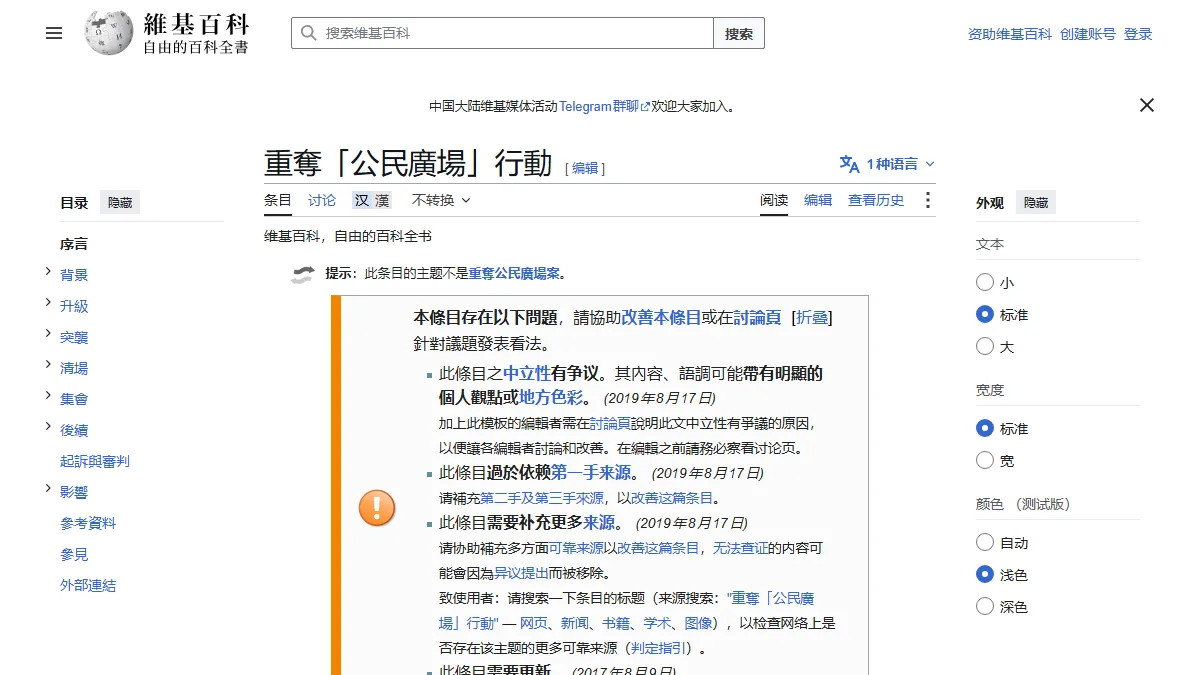The image size is (1200, 675).
Task: Jump to 外部連結 in the contents
Action: coord(88,585)
